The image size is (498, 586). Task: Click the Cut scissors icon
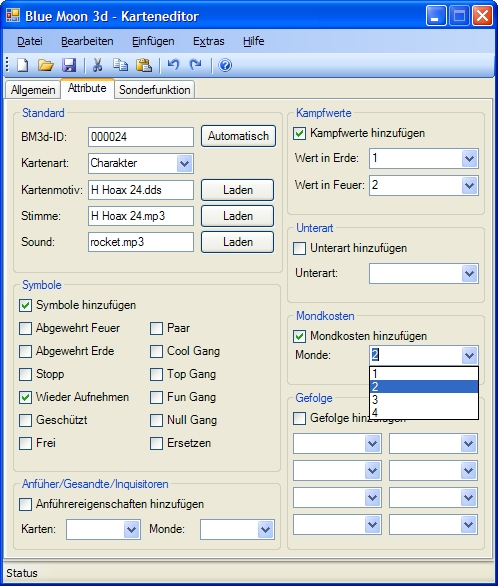click(x=98, y=65)
